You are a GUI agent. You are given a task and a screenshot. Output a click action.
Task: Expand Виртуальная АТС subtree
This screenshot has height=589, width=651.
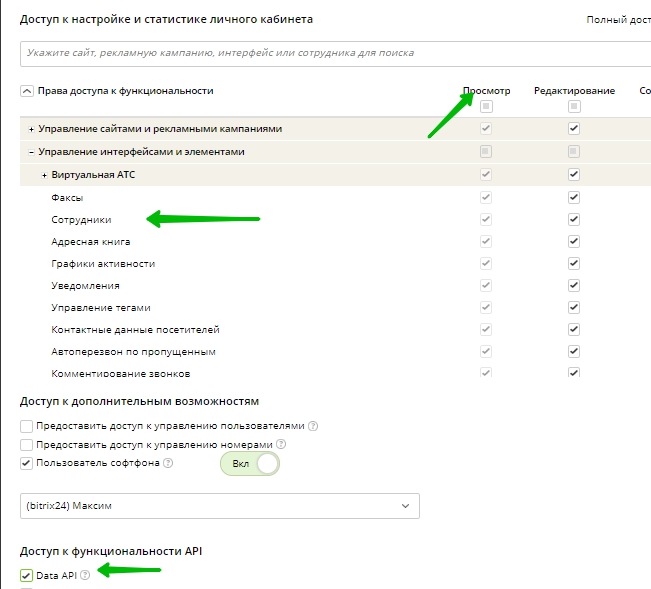[x=44, y=175]
